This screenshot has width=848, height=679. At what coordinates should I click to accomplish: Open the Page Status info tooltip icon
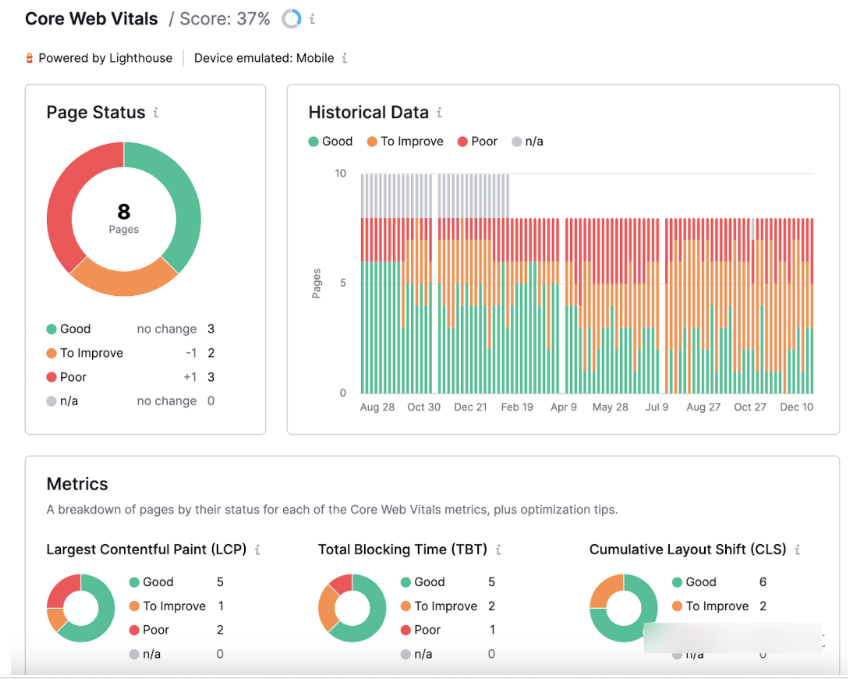tap(156, 113)
